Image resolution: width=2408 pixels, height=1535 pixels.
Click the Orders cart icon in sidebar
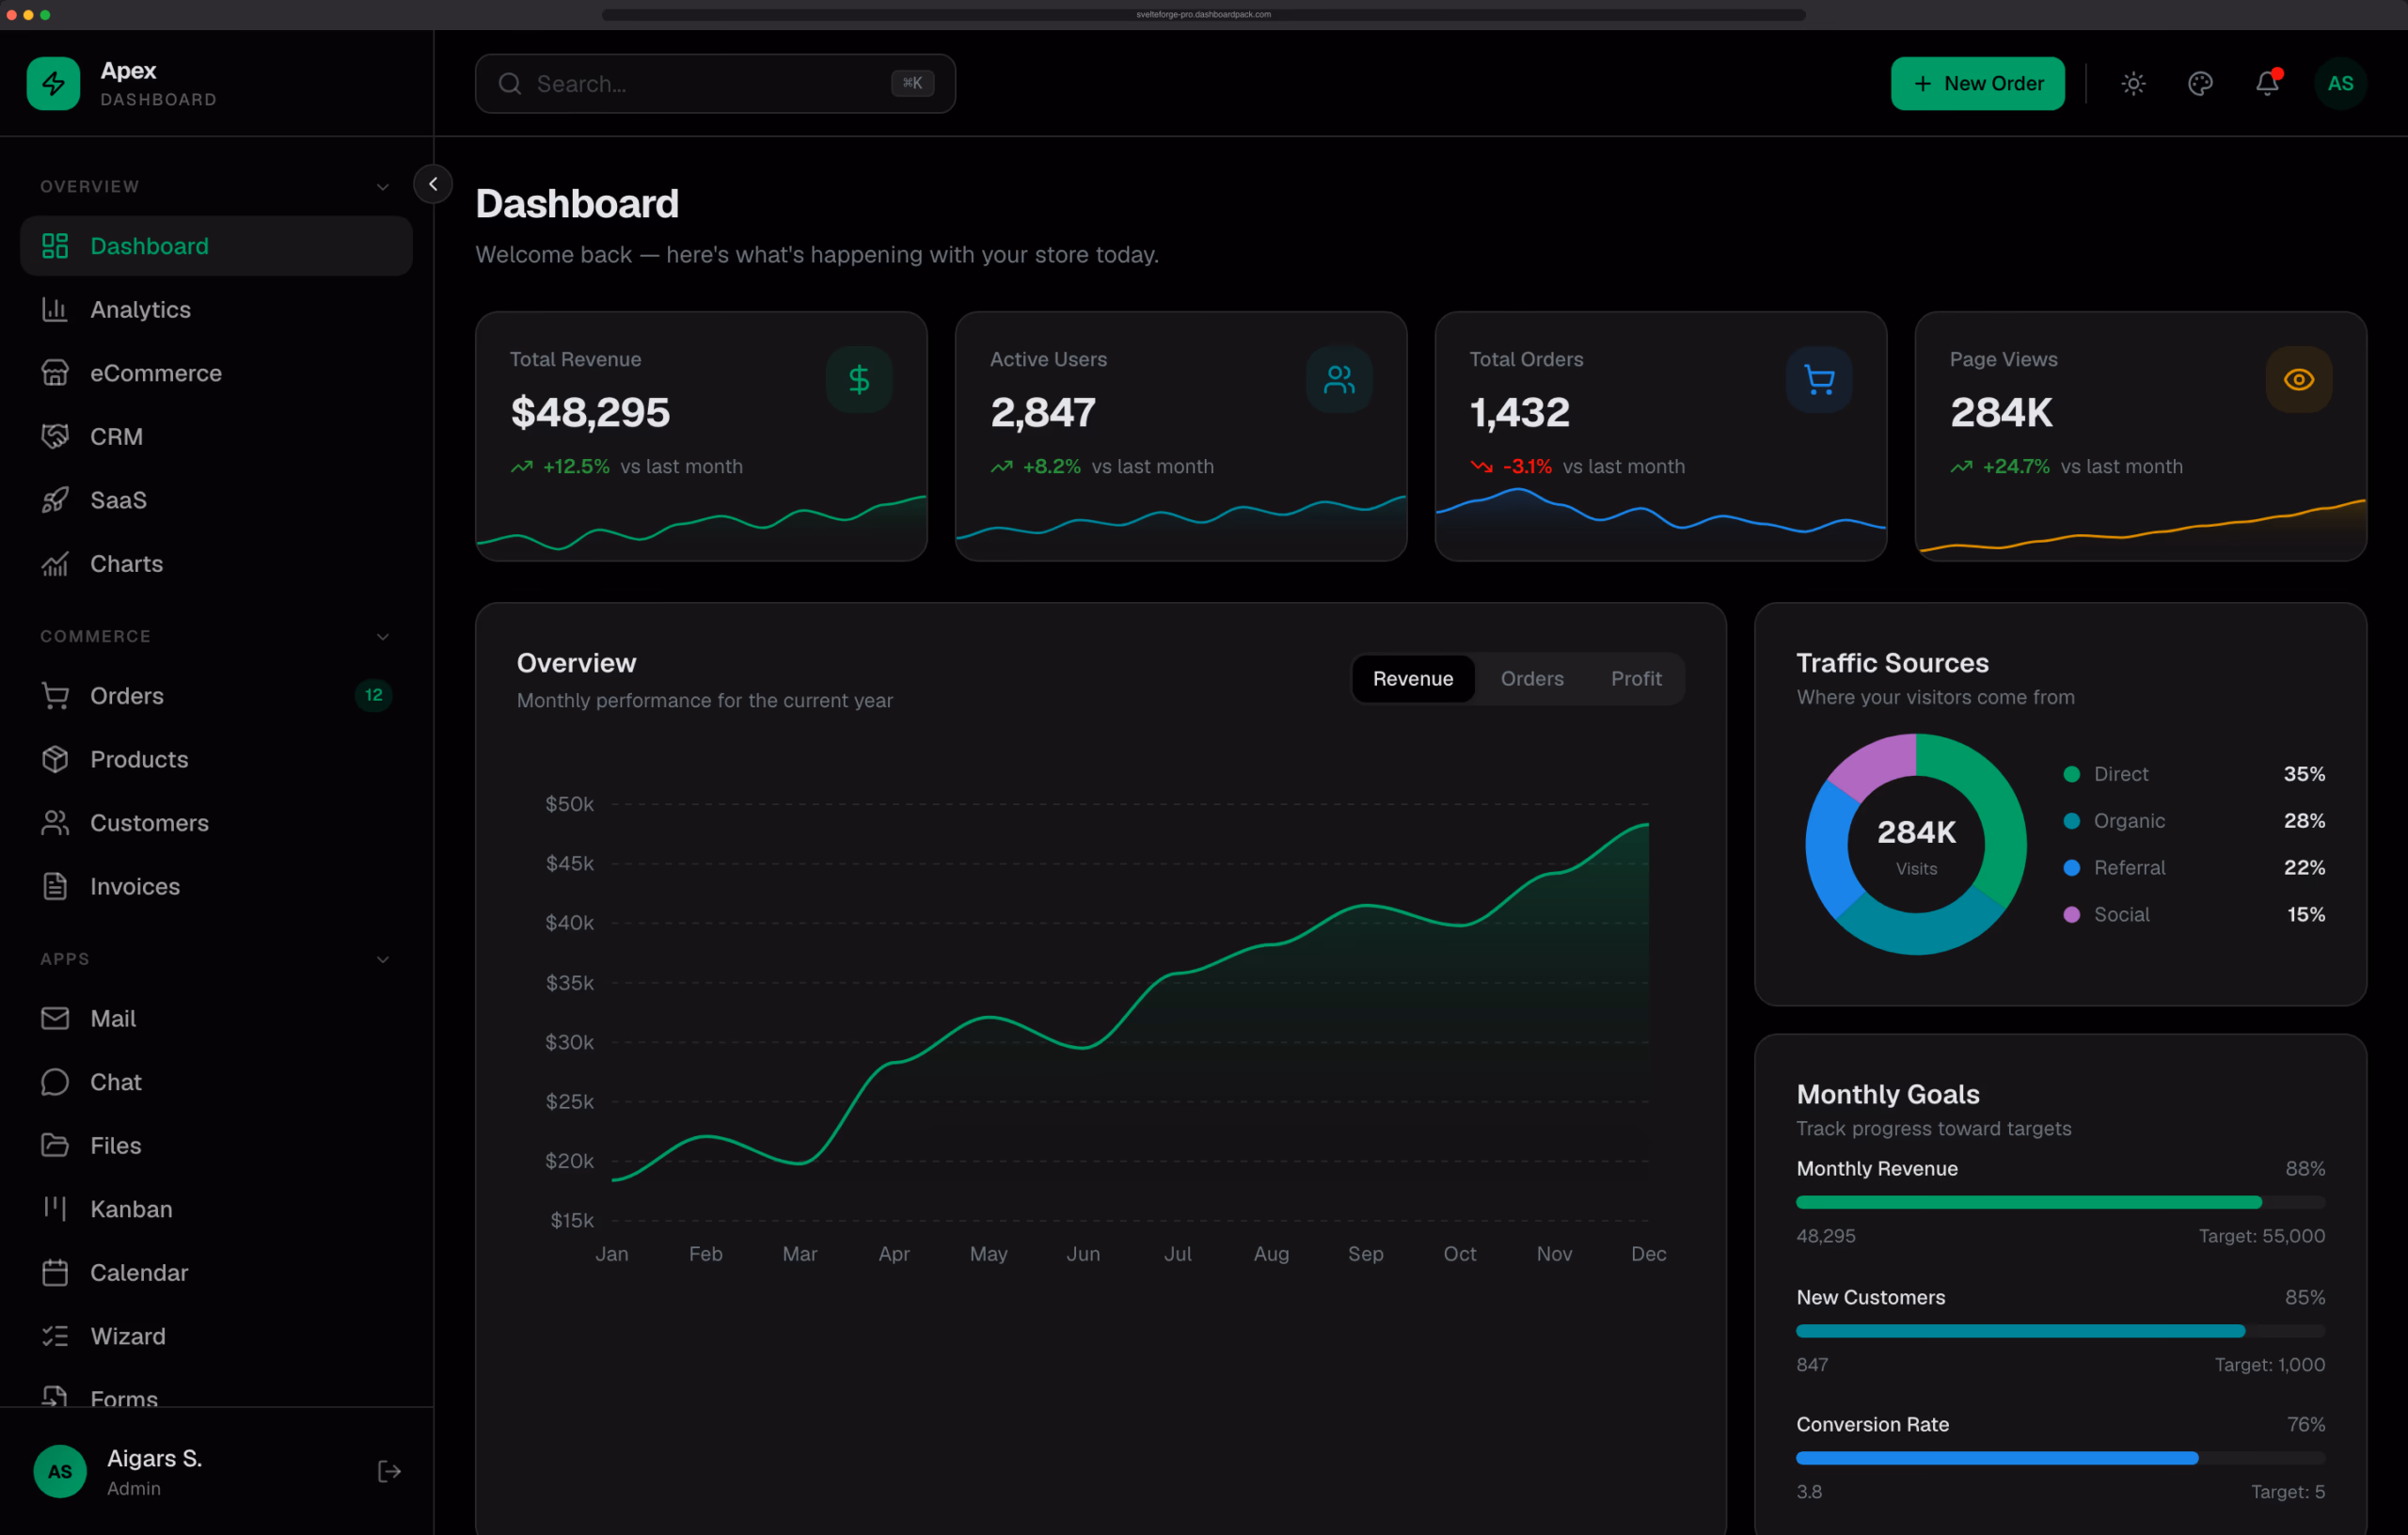[55, 696]
